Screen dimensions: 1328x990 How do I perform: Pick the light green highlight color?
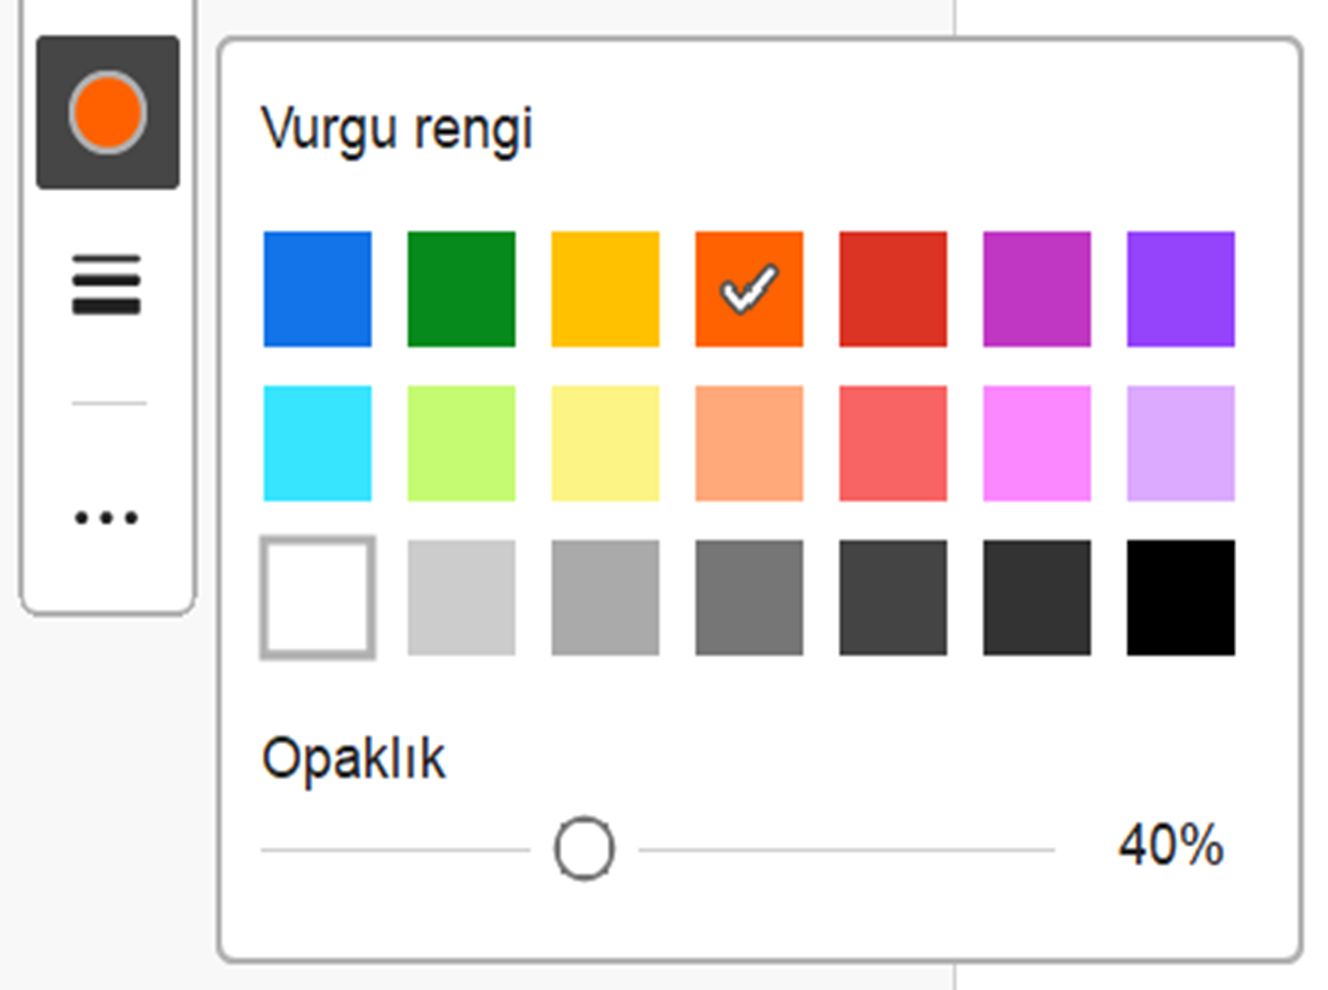click(460, 442)
